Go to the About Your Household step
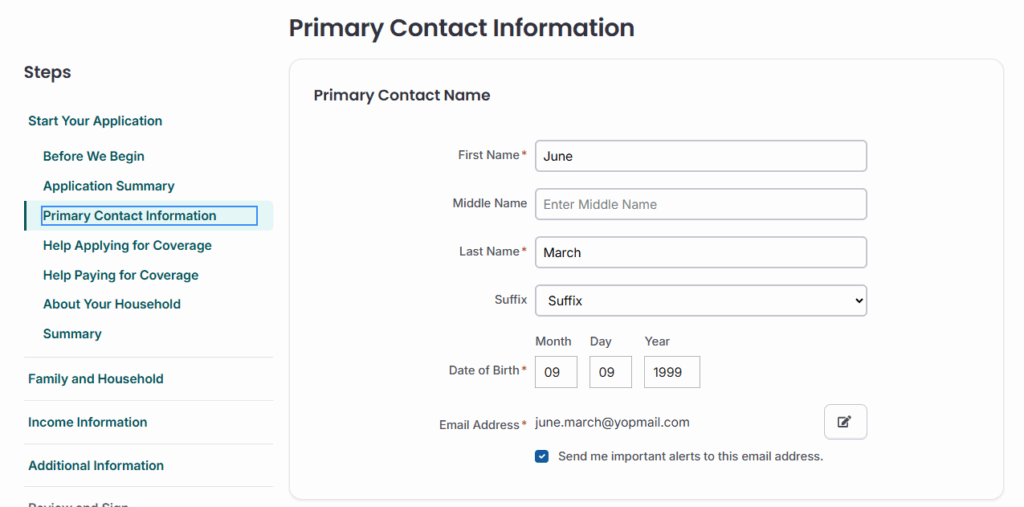The width and height of the screenshot is (1024, 507). point(112,304)
